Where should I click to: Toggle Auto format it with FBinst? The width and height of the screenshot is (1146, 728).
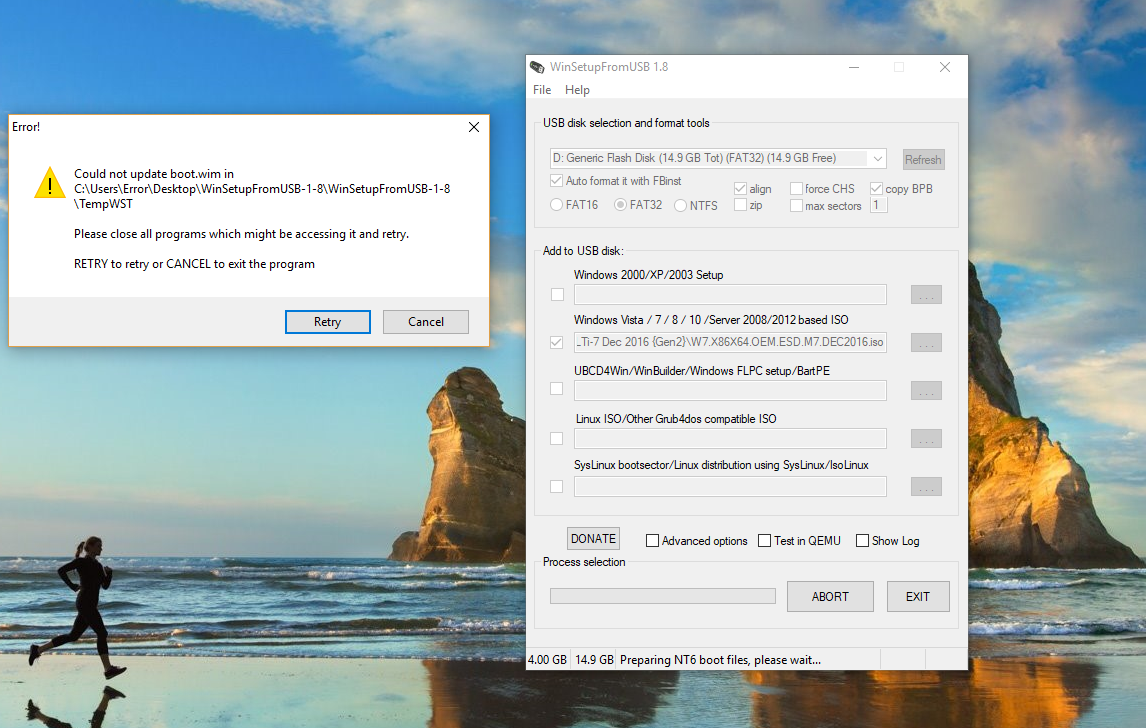(557, 181)
